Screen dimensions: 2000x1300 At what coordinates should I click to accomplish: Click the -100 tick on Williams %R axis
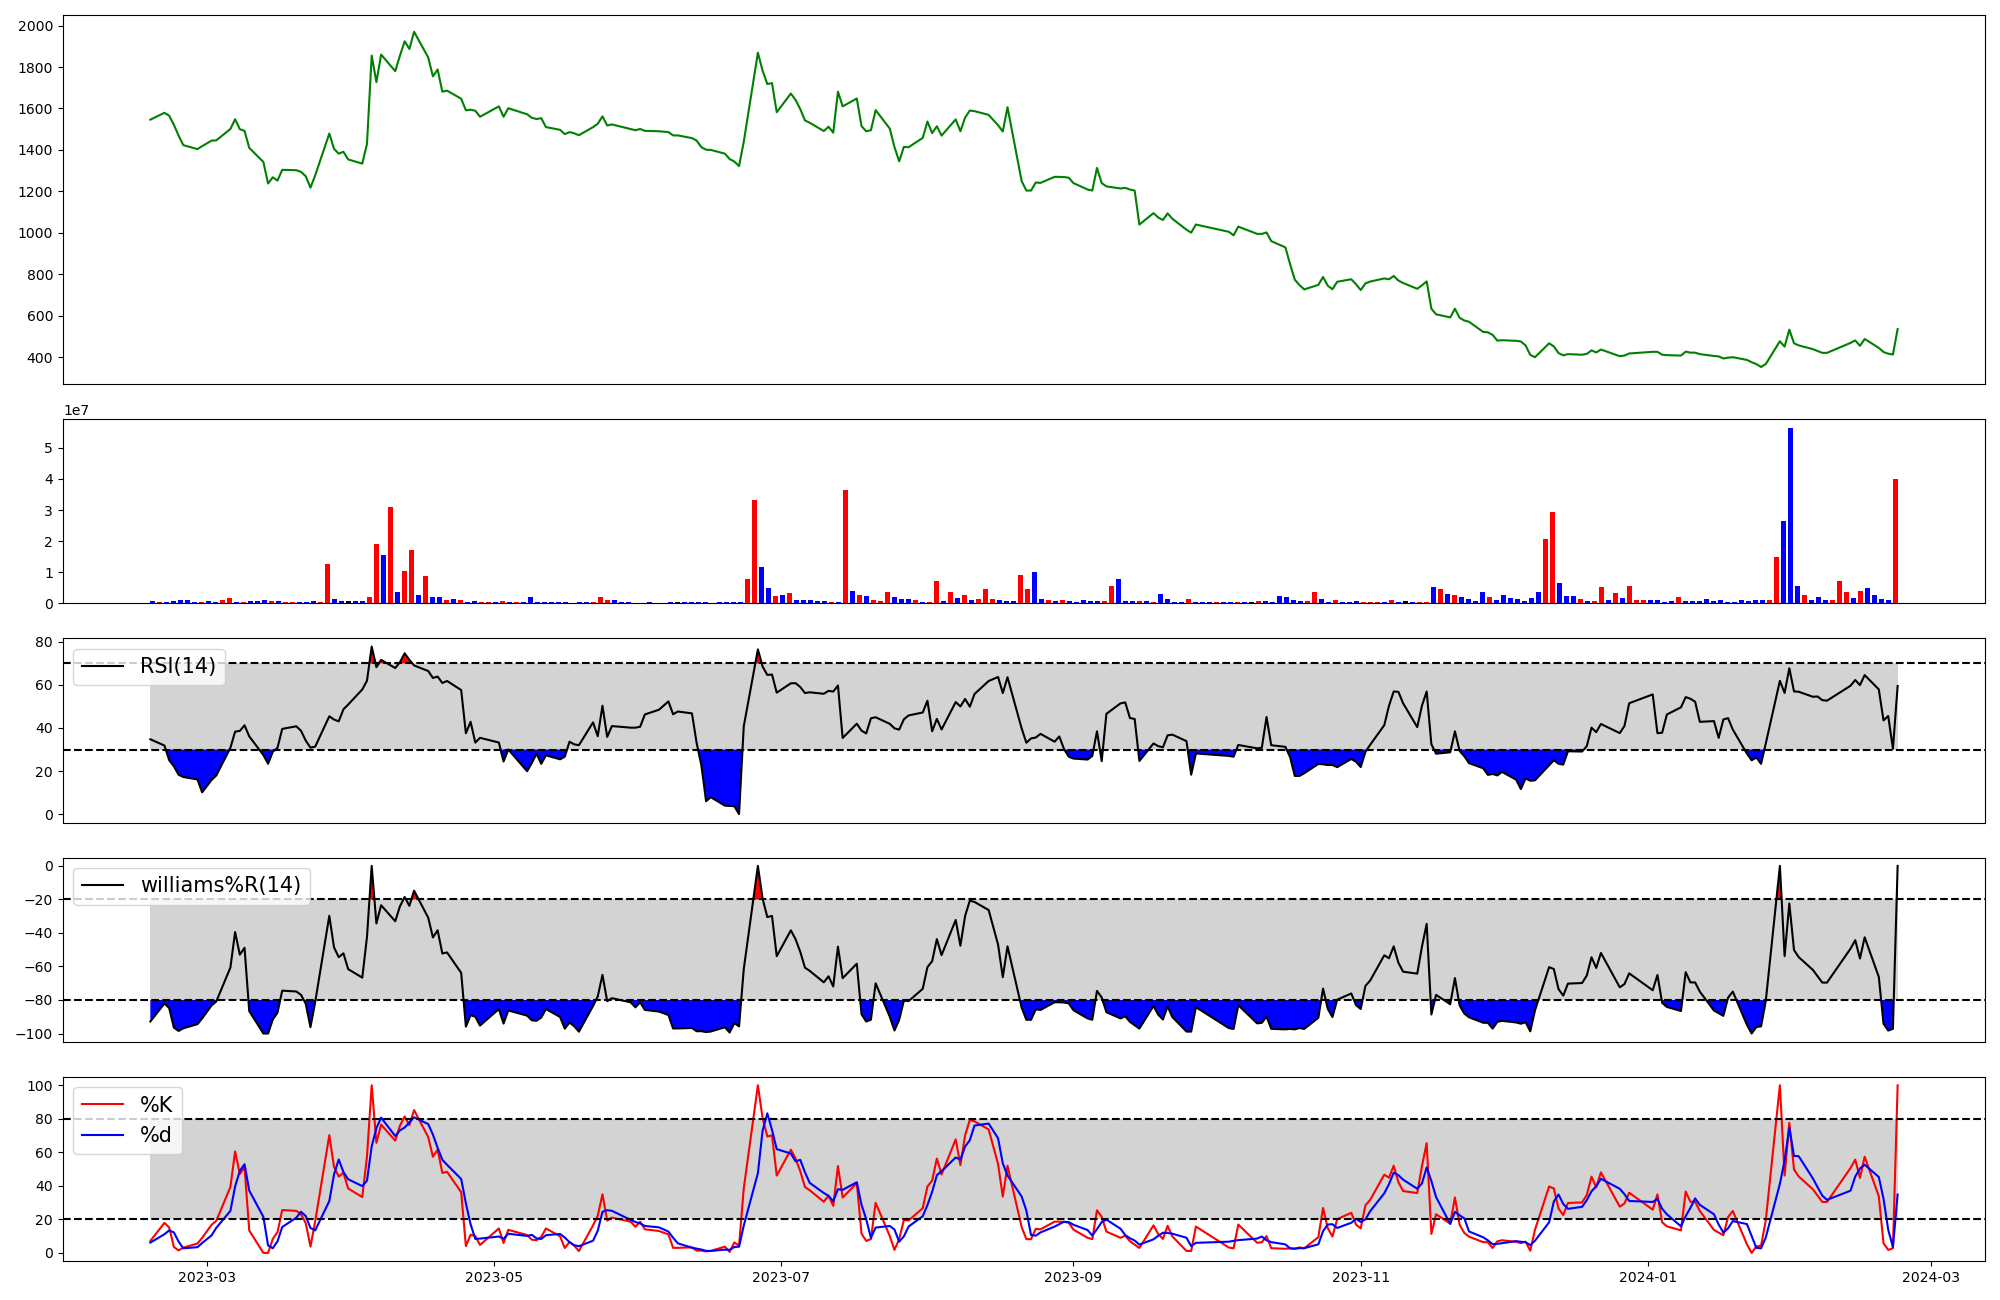[36, 1034]
